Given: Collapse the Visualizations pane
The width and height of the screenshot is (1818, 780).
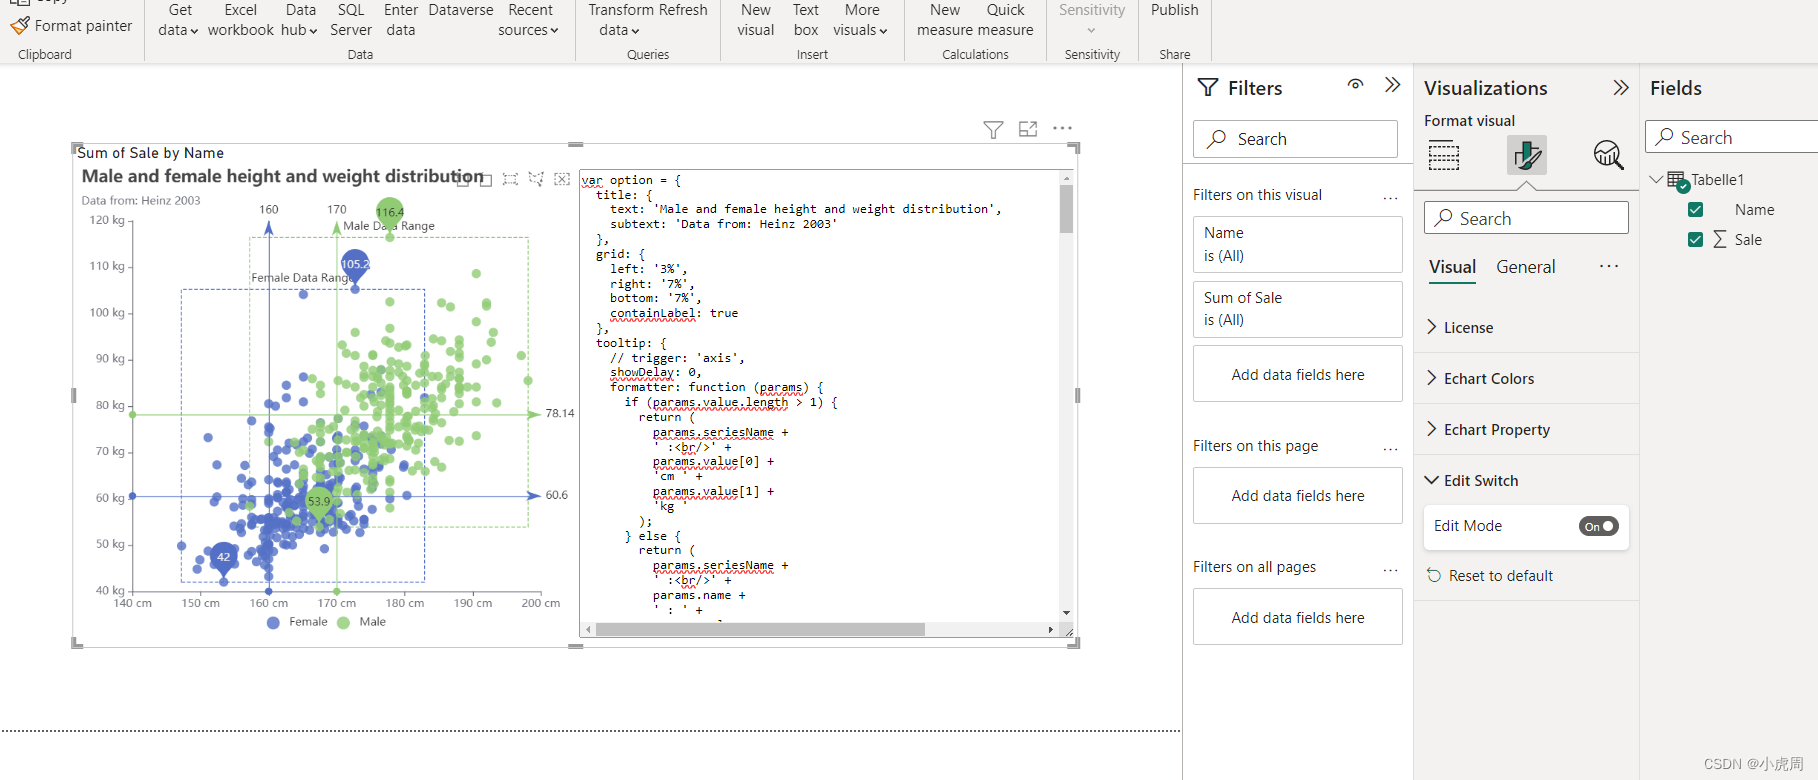Looking at the screenshot, I should click(1621, 88).
